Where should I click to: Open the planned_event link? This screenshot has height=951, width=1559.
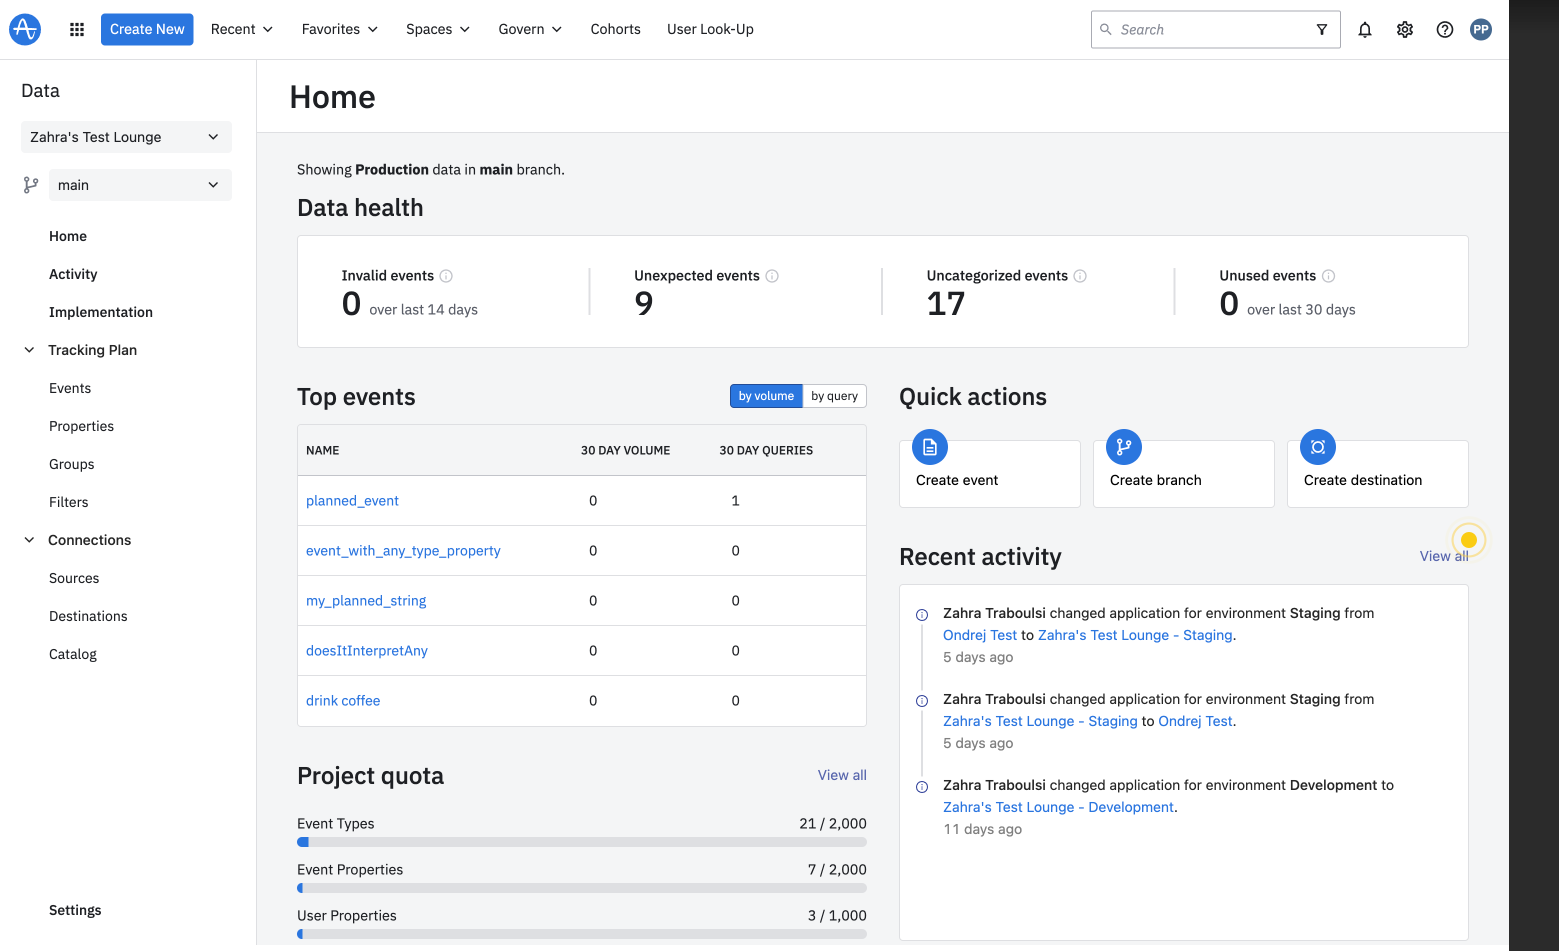352,501
